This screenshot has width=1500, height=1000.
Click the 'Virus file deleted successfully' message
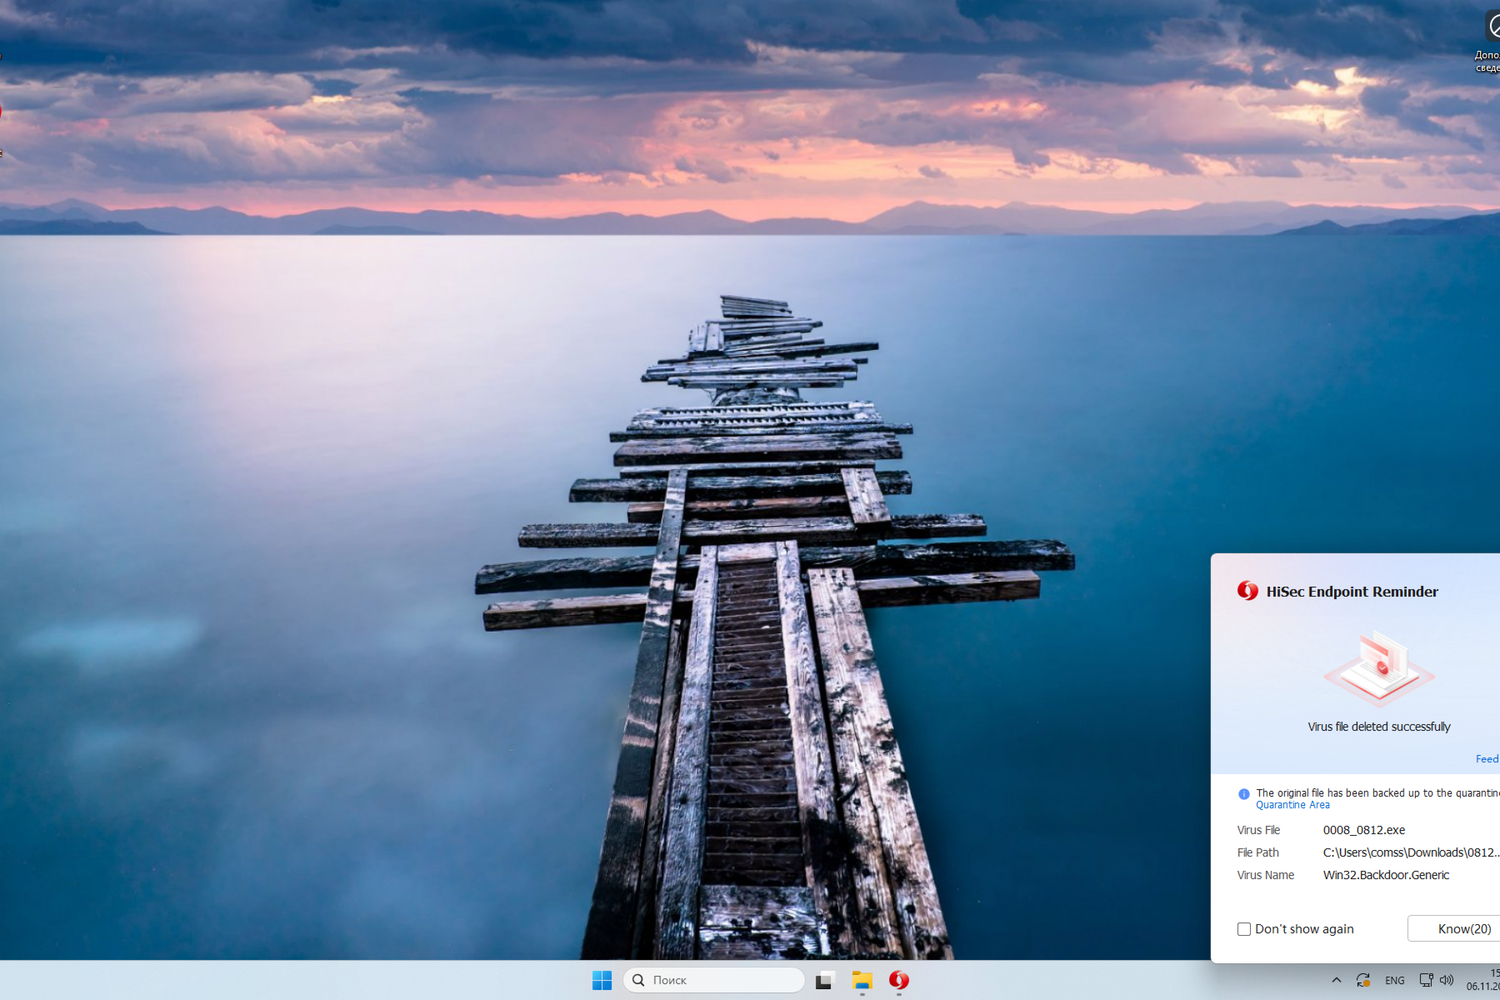(1379, 727)
